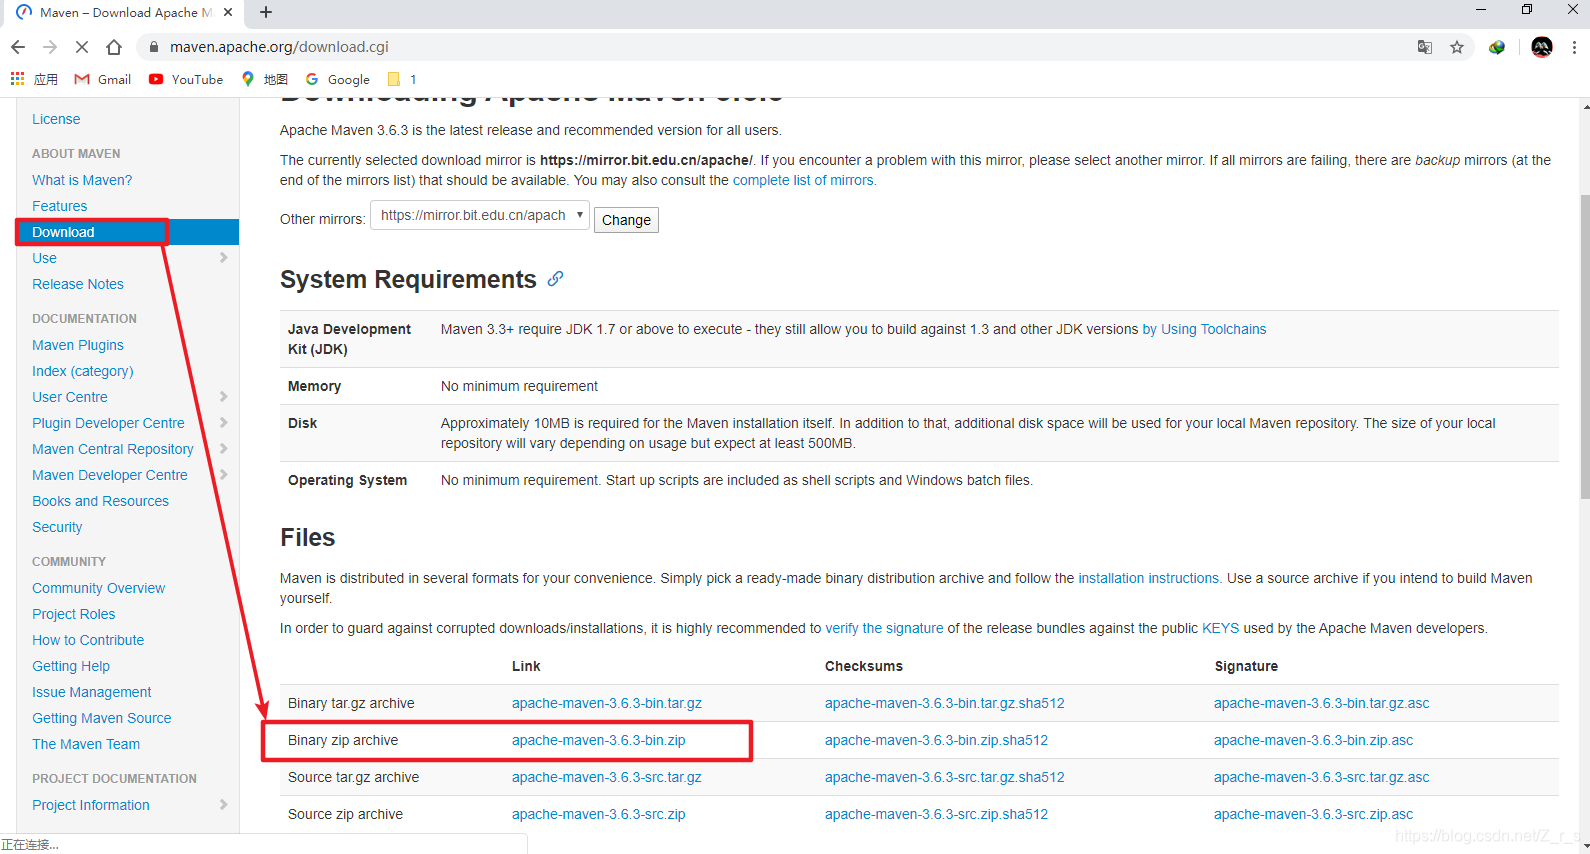This screenshot has width=1590, height=854.
Task: Open the Maps bookmark
Action: pos(264,79)
